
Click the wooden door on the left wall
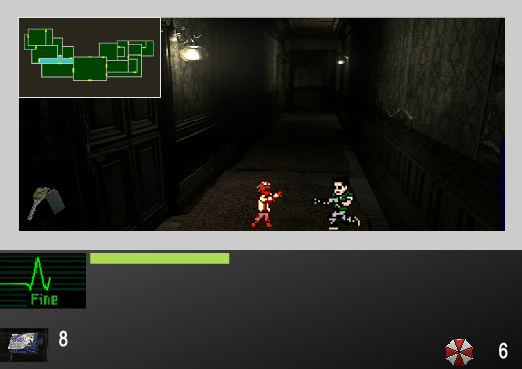[x=120, y=160]
